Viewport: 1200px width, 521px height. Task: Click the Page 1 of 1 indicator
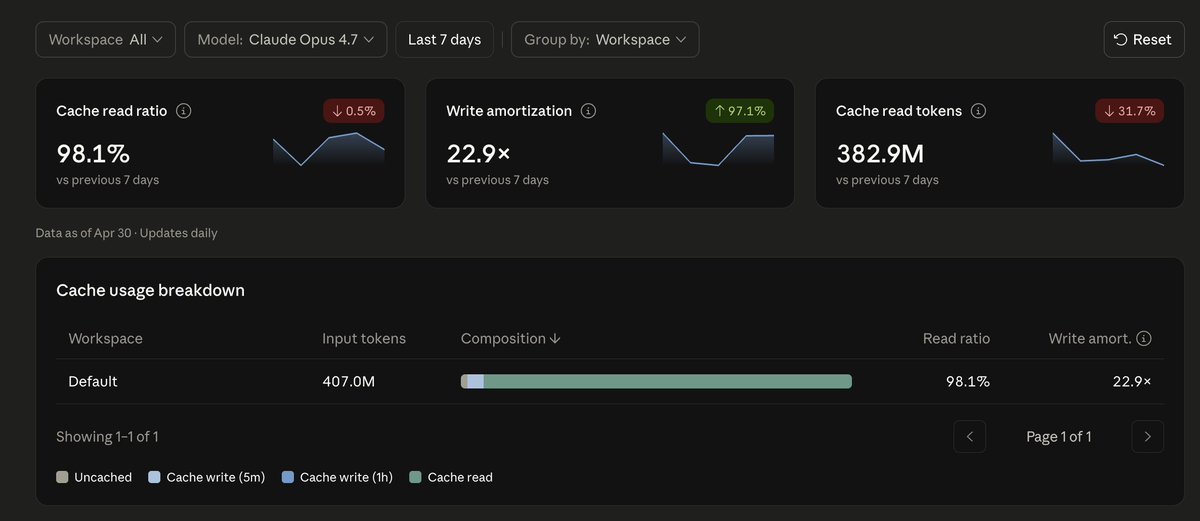[1059, 437]
